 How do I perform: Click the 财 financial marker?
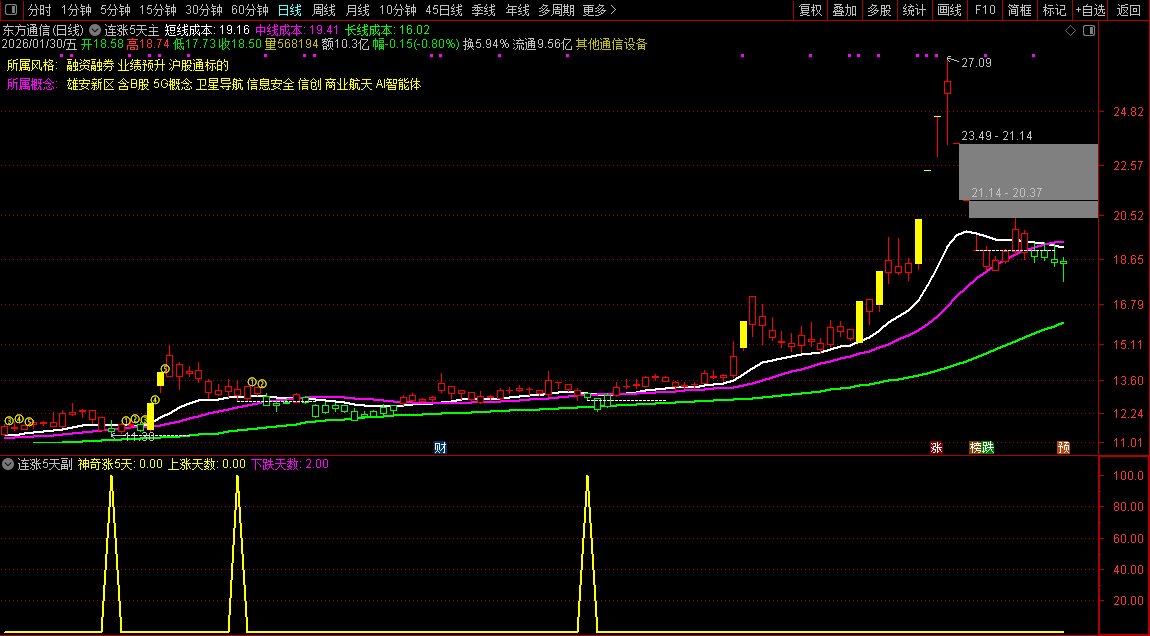pyautogui.click(x=440, y=447)
